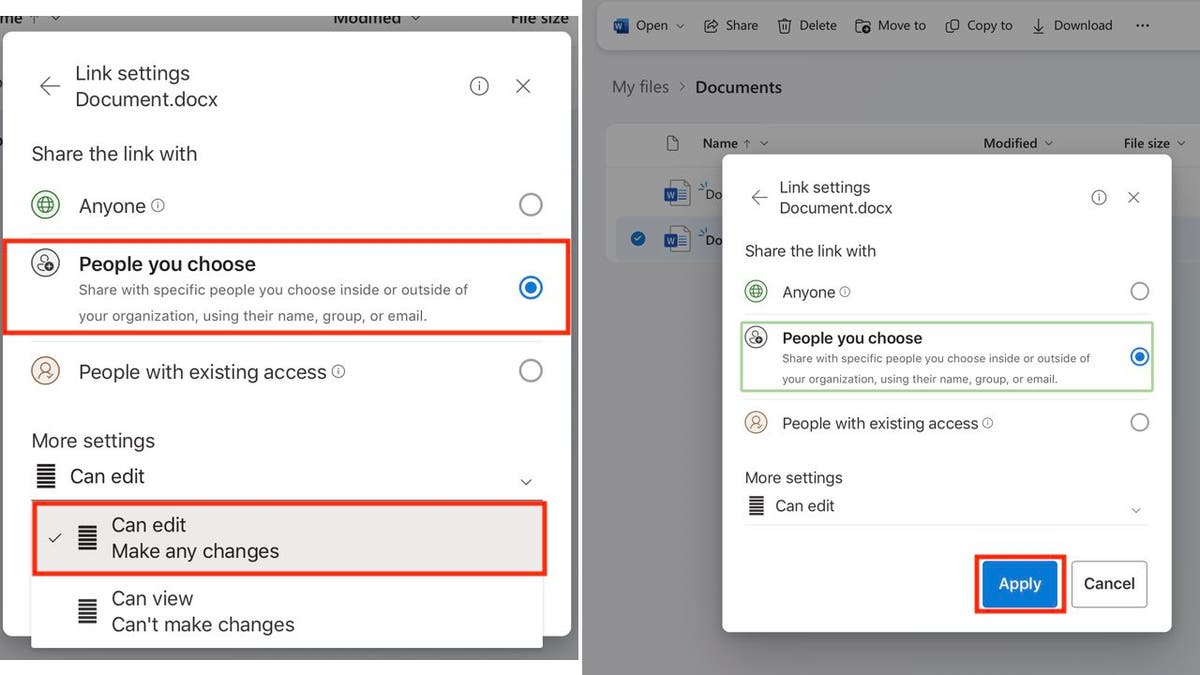Click globe Anyone icon in right dialog

(756, 292)
